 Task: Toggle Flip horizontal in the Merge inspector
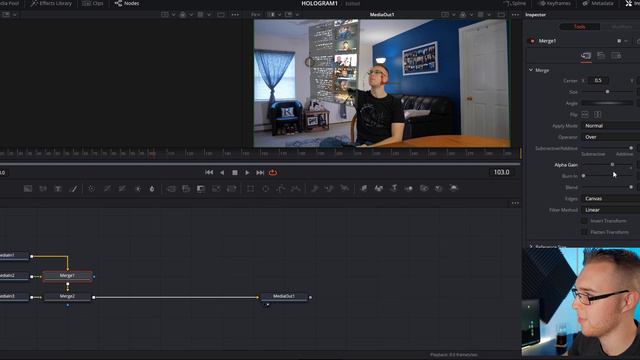(x=585, y=115)
